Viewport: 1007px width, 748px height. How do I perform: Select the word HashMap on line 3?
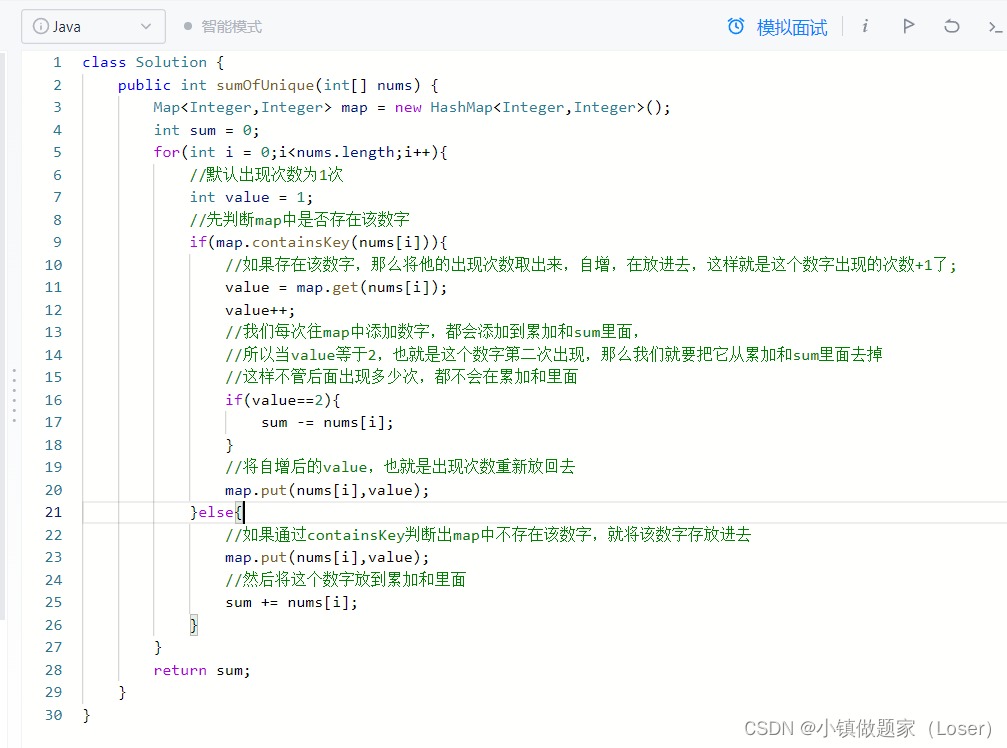point(461,106)
